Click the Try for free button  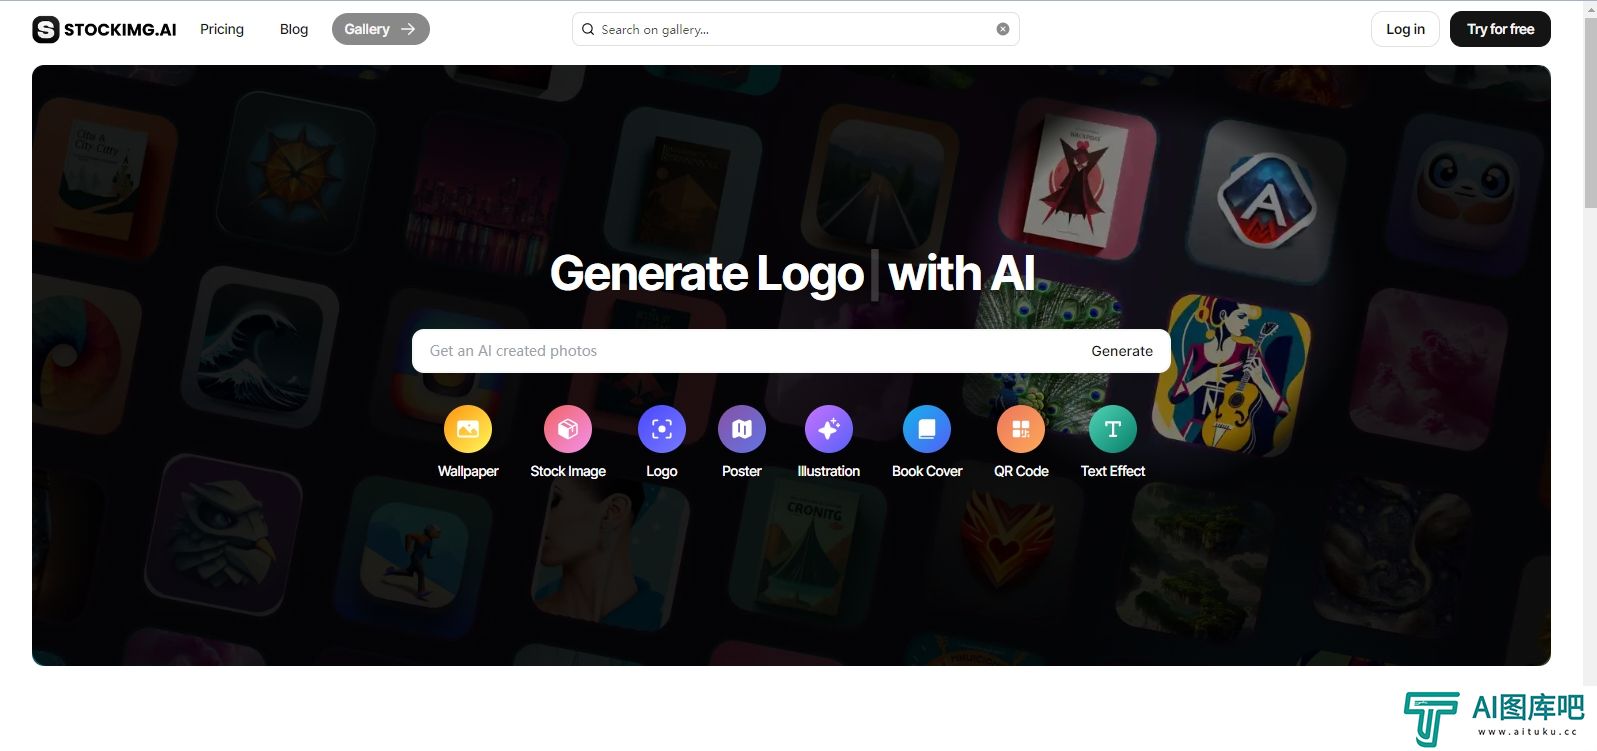tap(1500, 29)
